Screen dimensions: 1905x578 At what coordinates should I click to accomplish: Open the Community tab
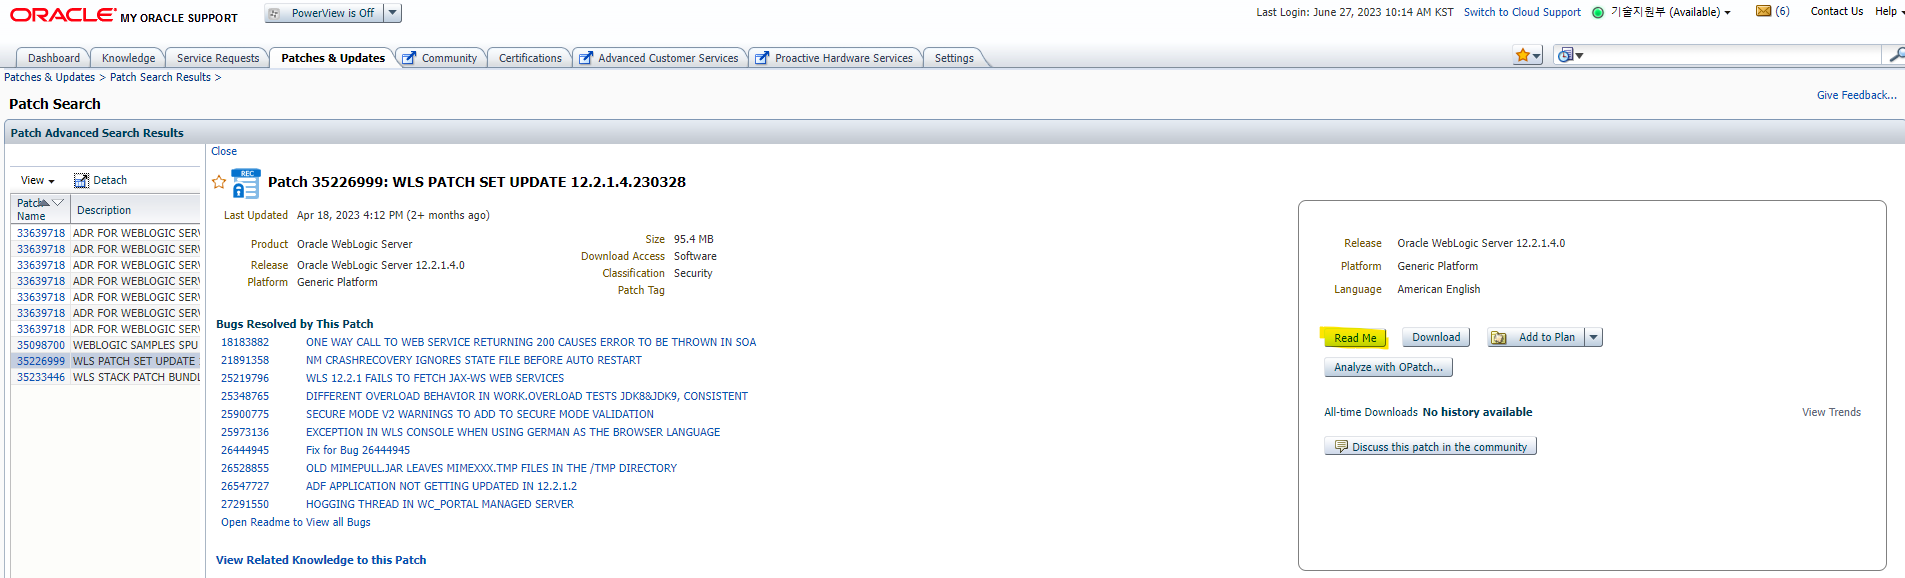pyautogui.click(x=449, y=58)
